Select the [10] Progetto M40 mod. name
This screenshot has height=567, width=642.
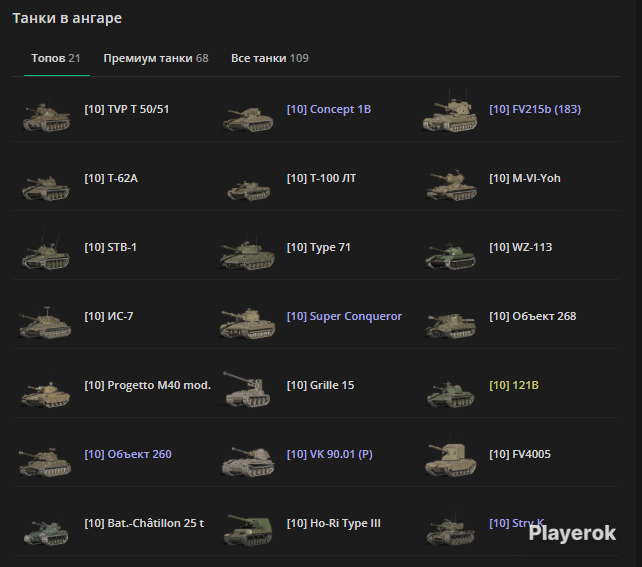pos(147,385)
